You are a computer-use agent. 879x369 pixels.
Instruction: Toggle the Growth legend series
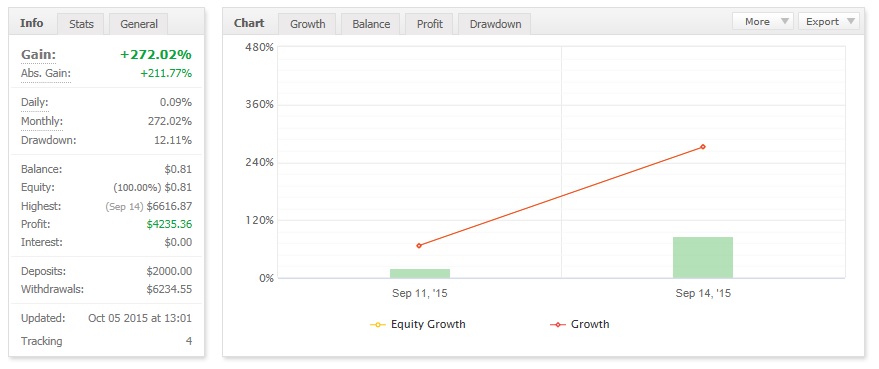pyautogui.click(x=580, y=324)
